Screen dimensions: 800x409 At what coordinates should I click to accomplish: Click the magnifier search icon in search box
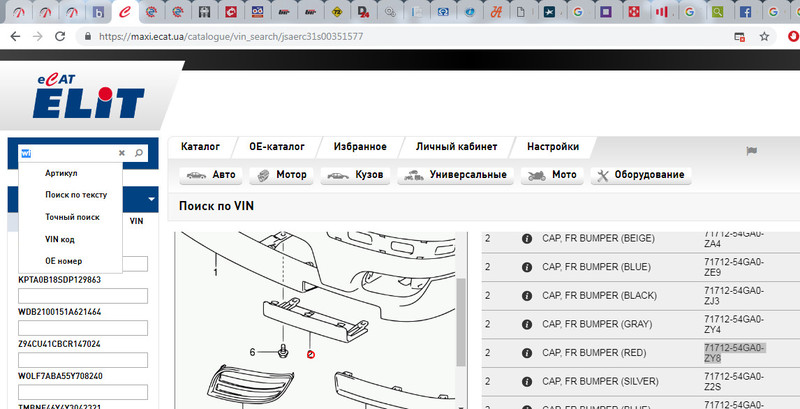[x=139, y=153]
